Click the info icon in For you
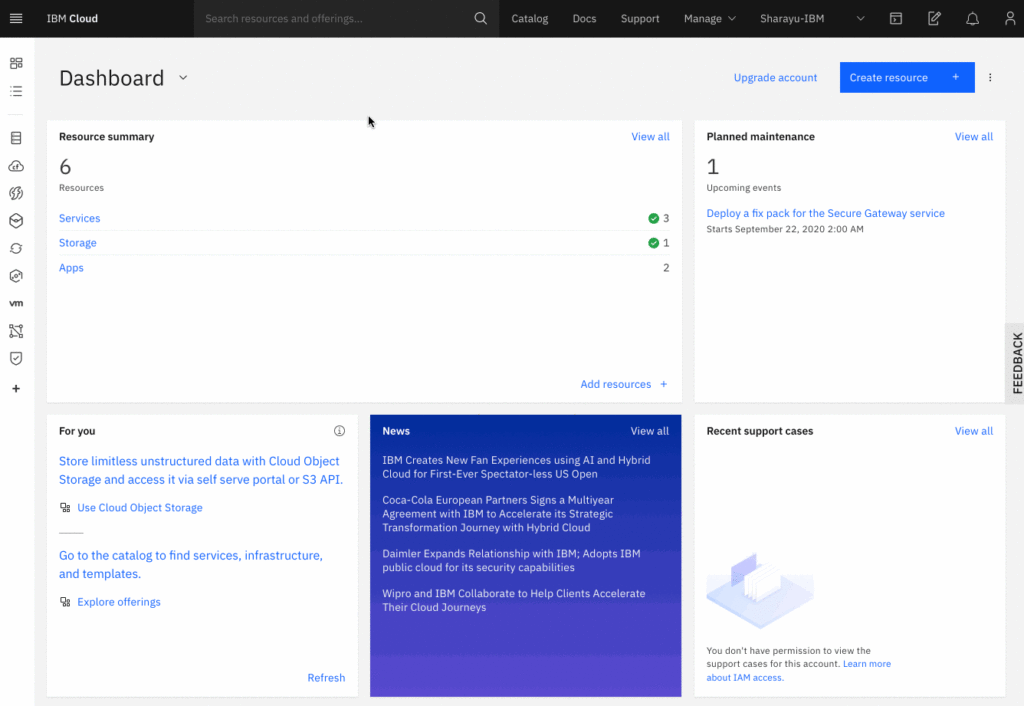Screen dimensions: 1024x706 (340, 431)
